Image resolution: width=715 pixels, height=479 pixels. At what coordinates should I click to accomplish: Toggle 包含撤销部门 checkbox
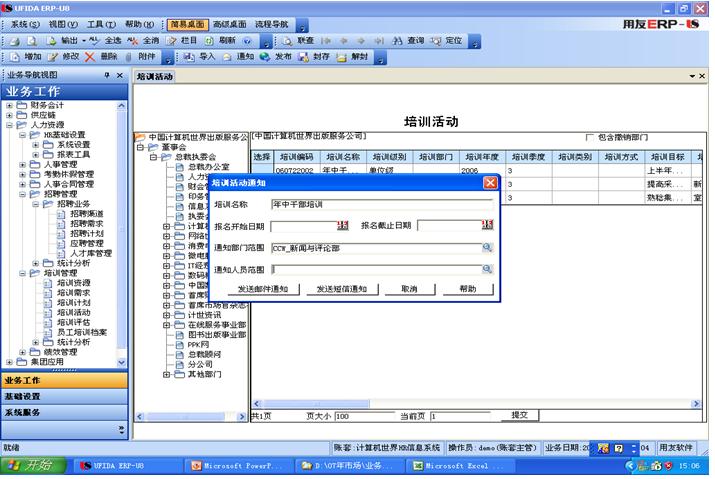point(590,138)
